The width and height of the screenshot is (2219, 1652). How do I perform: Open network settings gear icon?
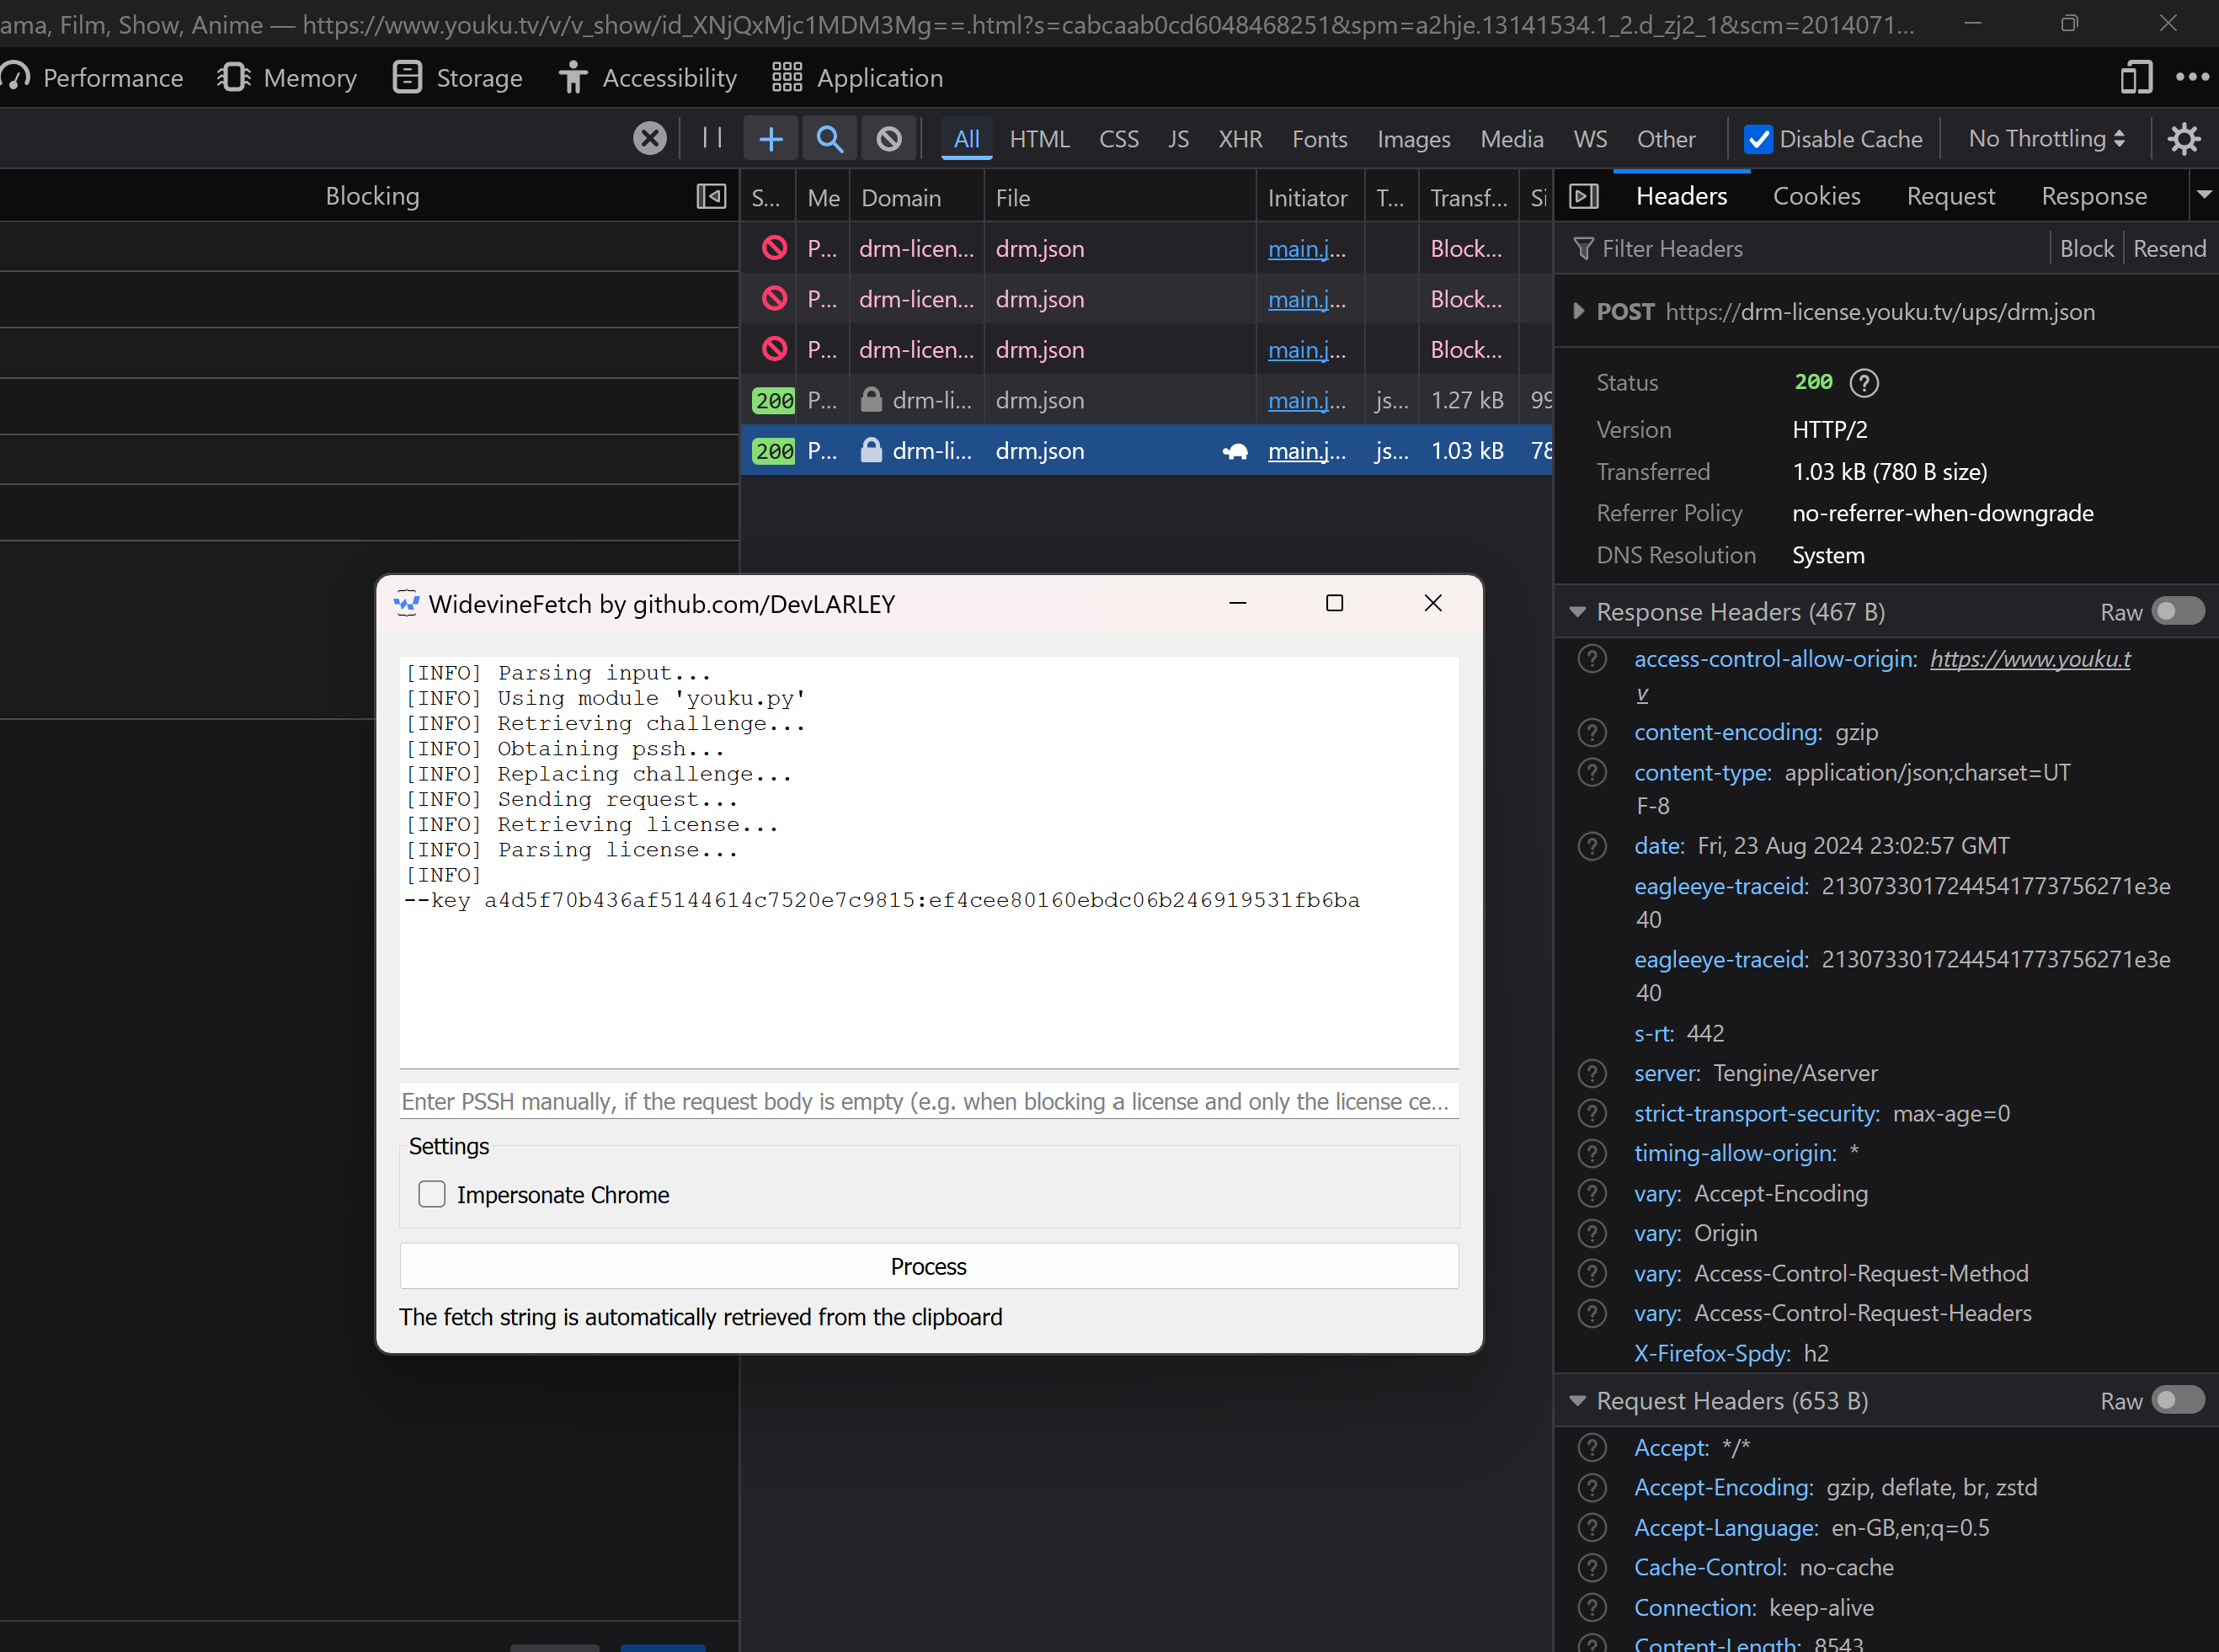click(2183, 138)
